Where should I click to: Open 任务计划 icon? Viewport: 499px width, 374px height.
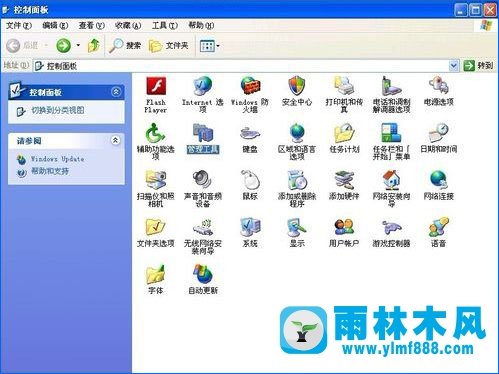pos(344,138)
